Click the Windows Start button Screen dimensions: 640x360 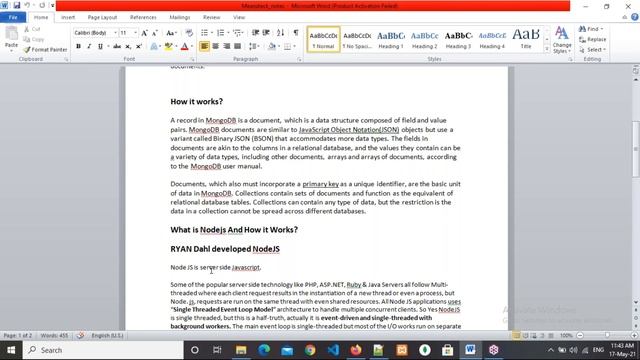pos(11,350)
